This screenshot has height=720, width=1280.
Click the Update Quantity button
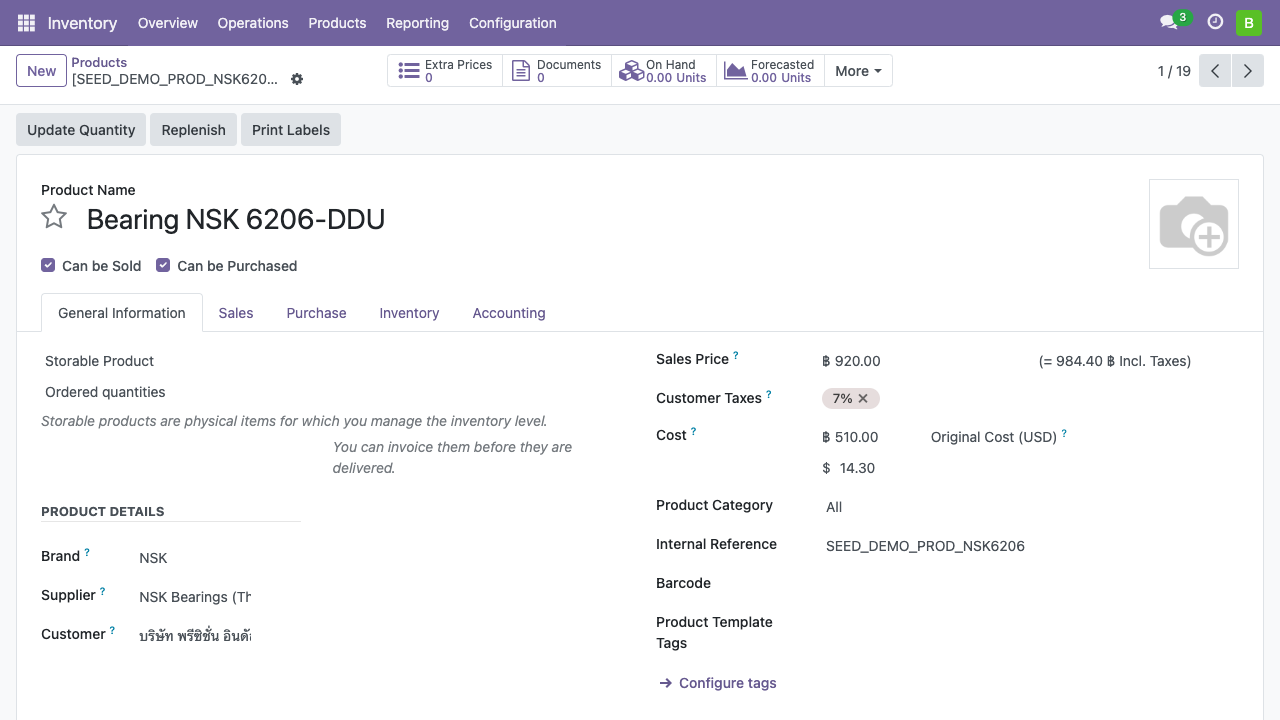coord(81,130)
